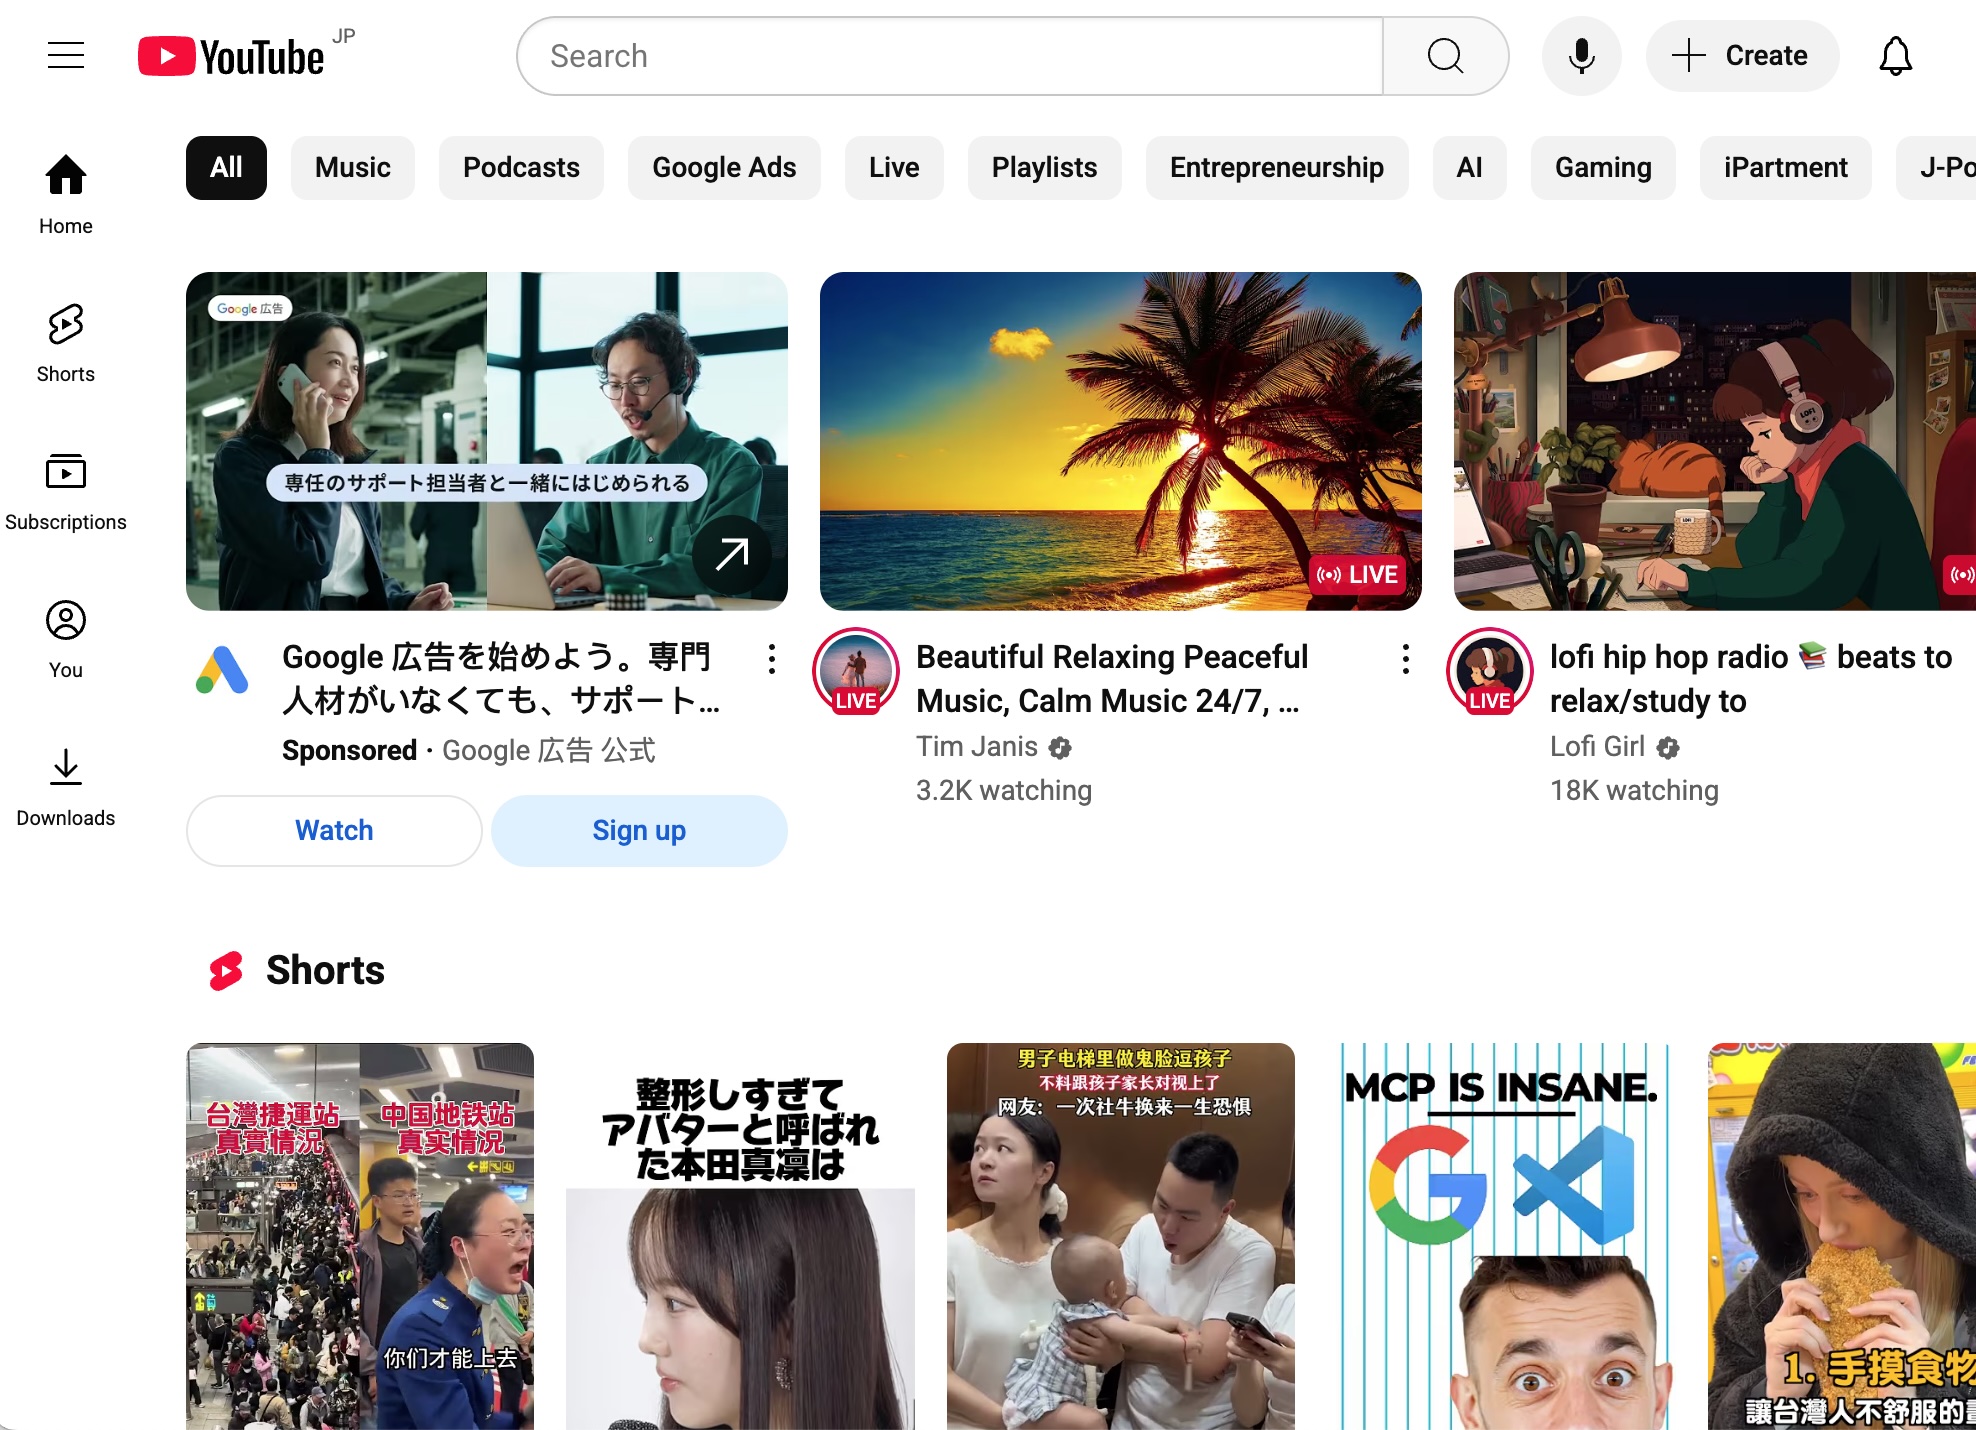The image size is (1976, 1430).
Task: Select the Playlists filter chip
Action: click(x=1044, y=168)
